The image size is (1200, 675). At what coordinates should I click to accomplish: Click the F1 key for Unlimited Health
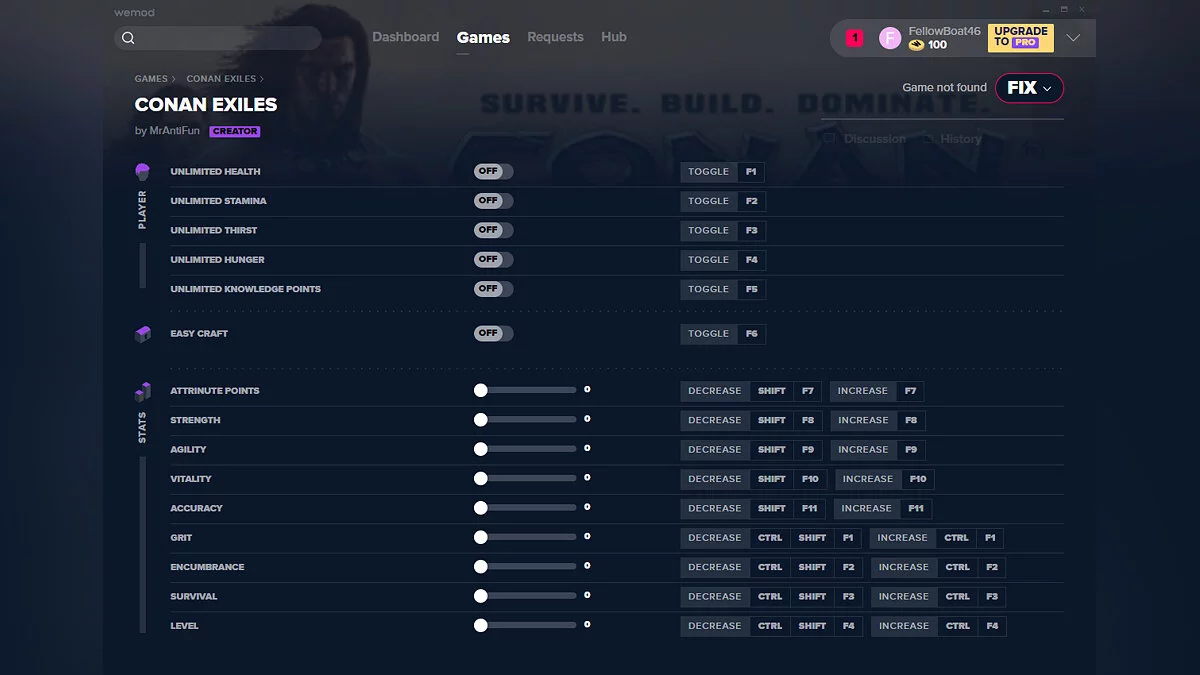point(751,172)
